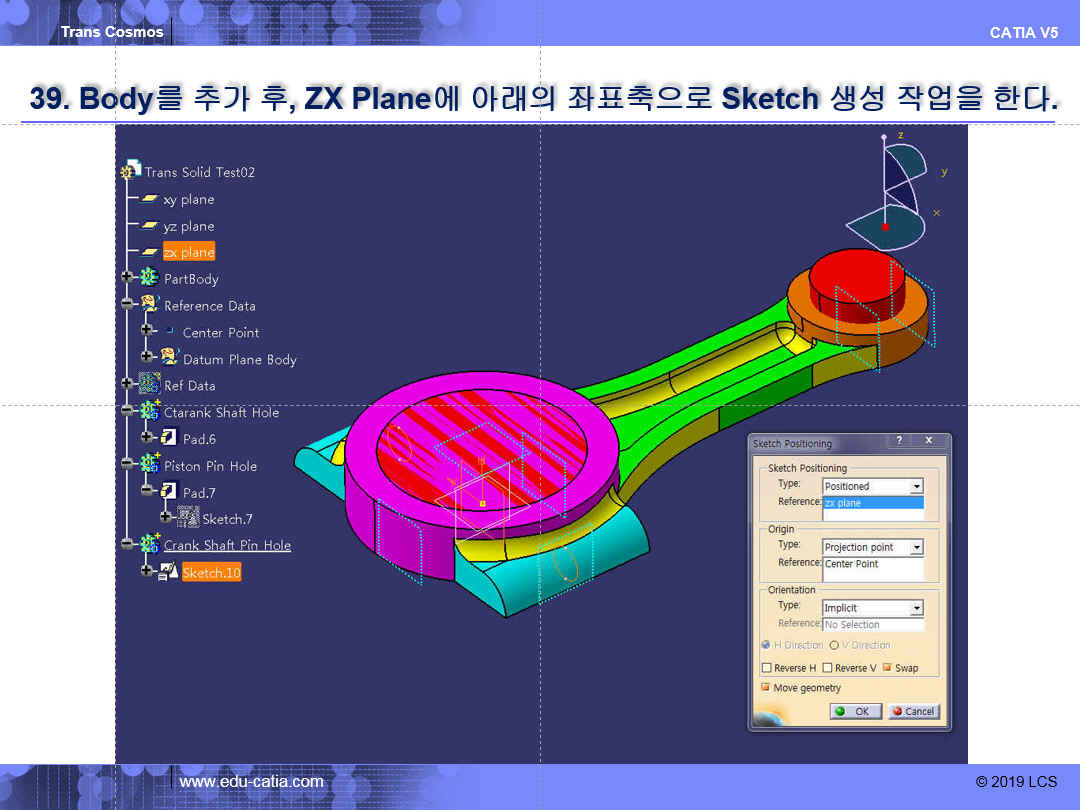Toggle the Swap checkbox
Viewport: 1080px width, 810px height.
point(887,668)
